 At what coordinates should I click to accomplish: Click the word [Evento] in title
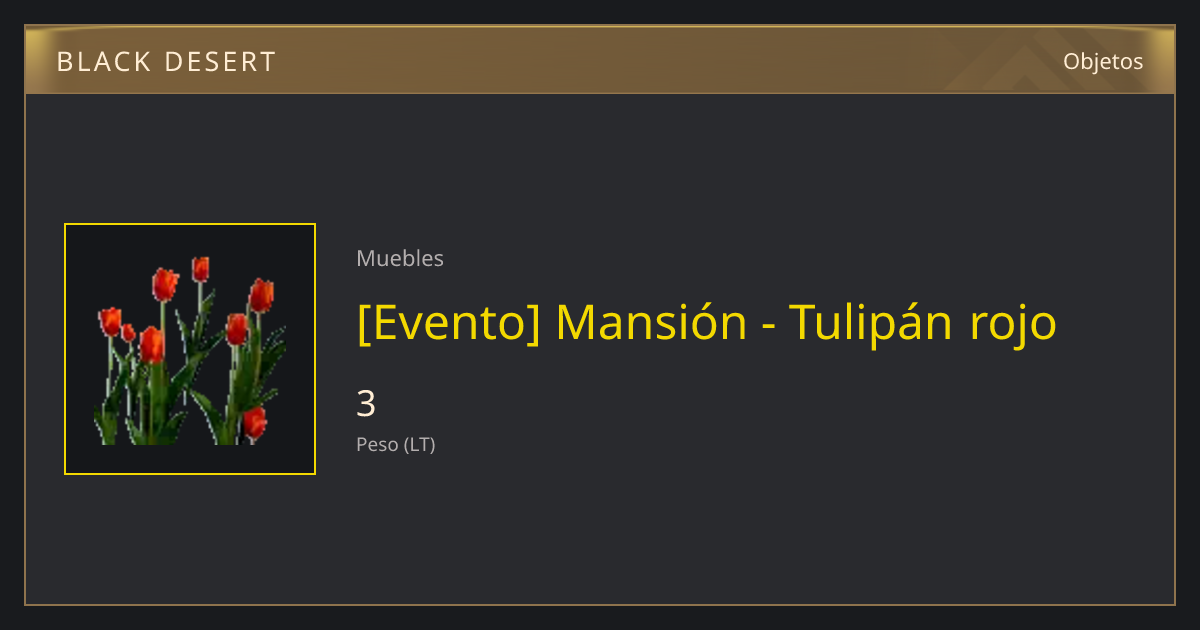click(449, 322)
